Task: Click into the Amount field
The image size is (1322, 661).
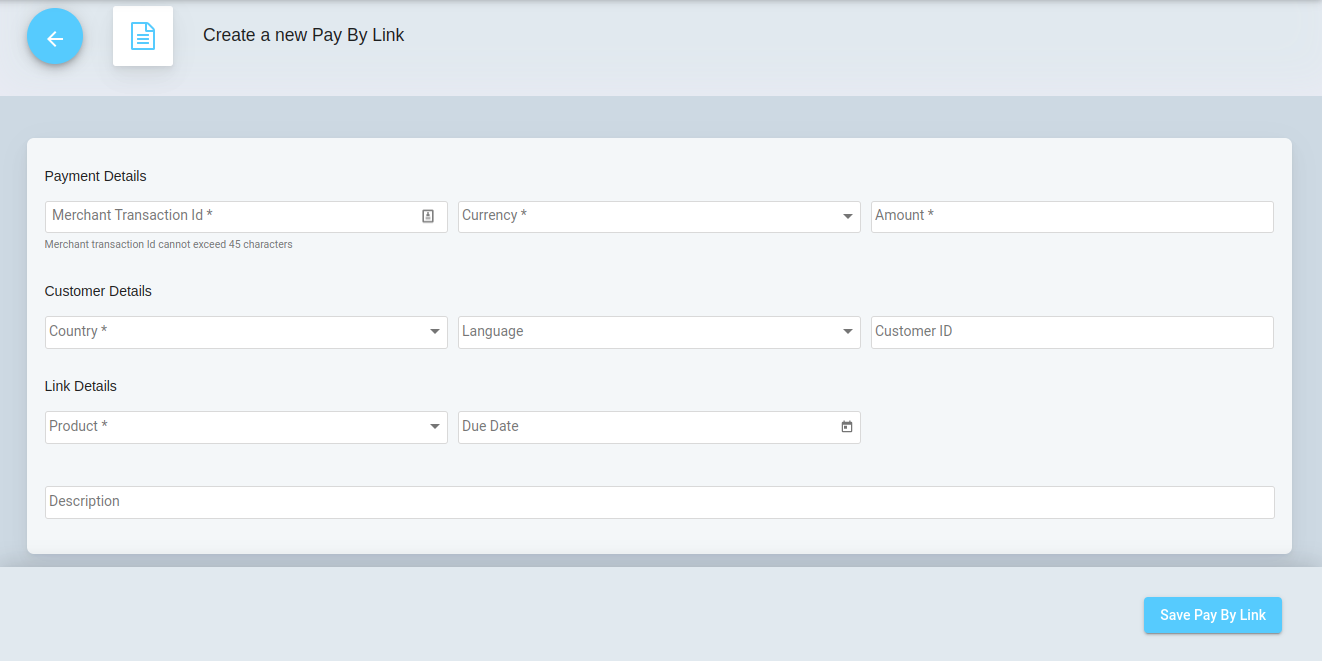Action: (x=1071, y=216)
